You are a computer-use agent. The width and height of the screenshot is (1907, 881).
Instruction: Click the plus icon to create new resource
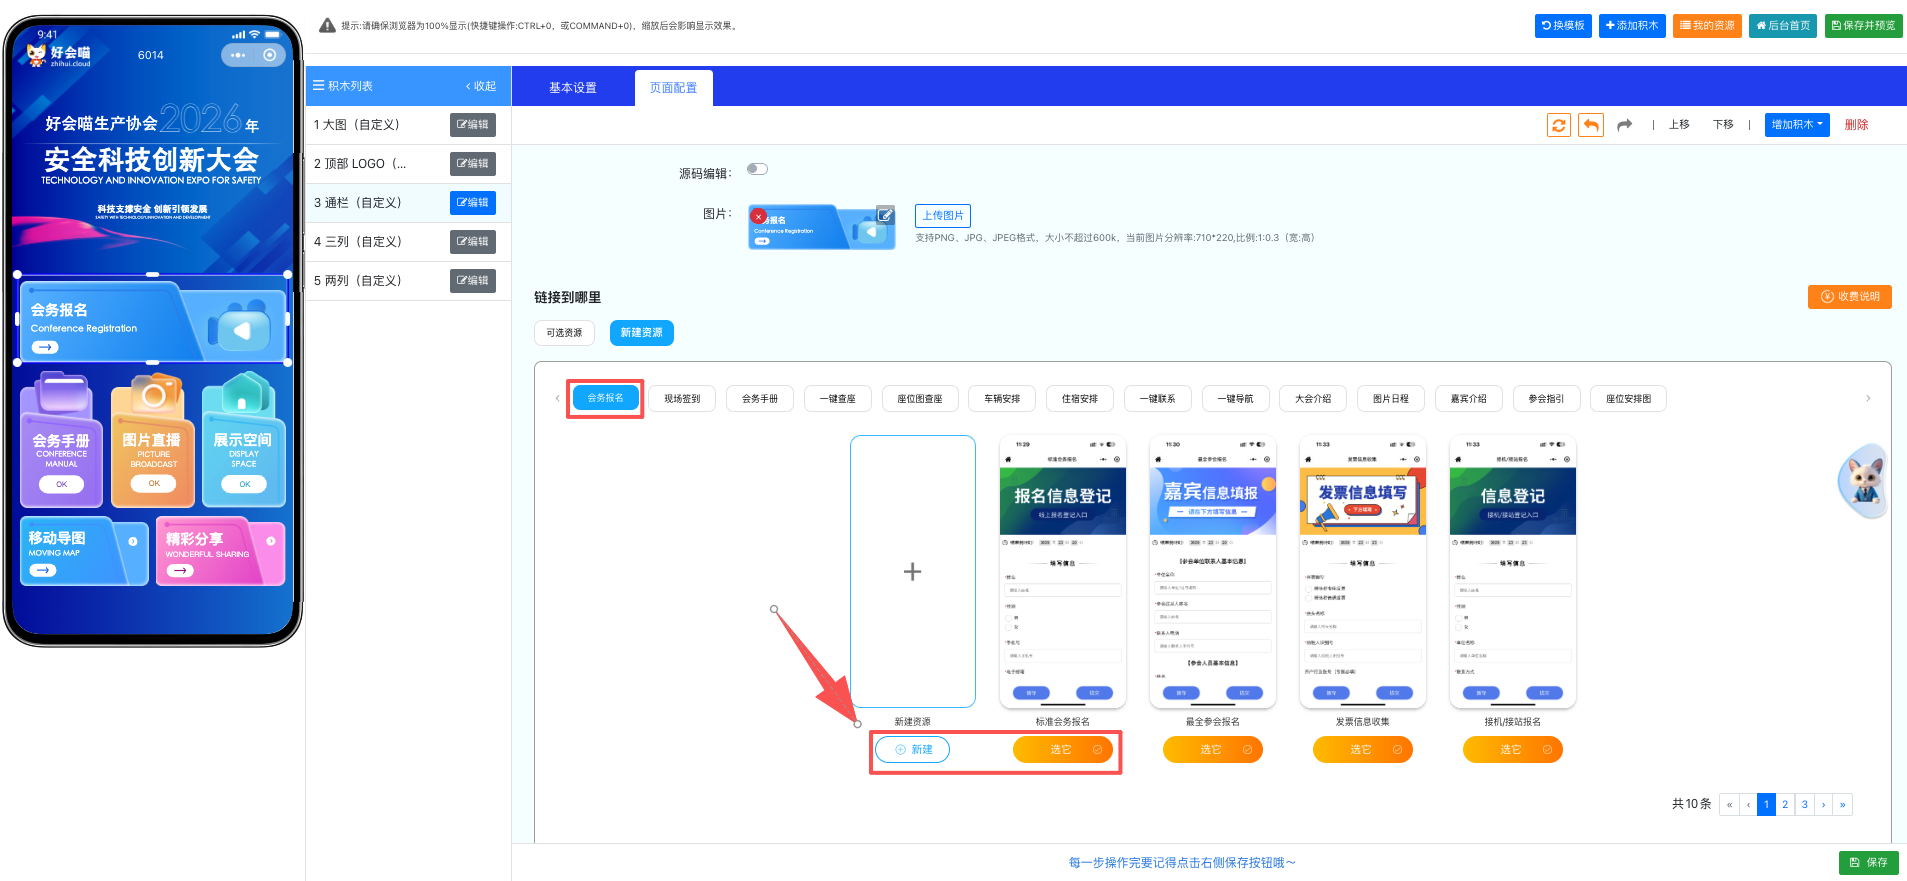click(912, 572)
